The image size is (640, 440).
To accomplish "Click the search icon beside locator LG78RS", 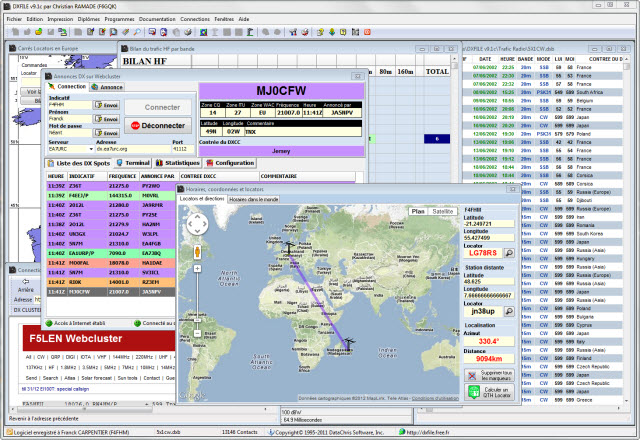I will pyautogui.click(x=509, y=253).
